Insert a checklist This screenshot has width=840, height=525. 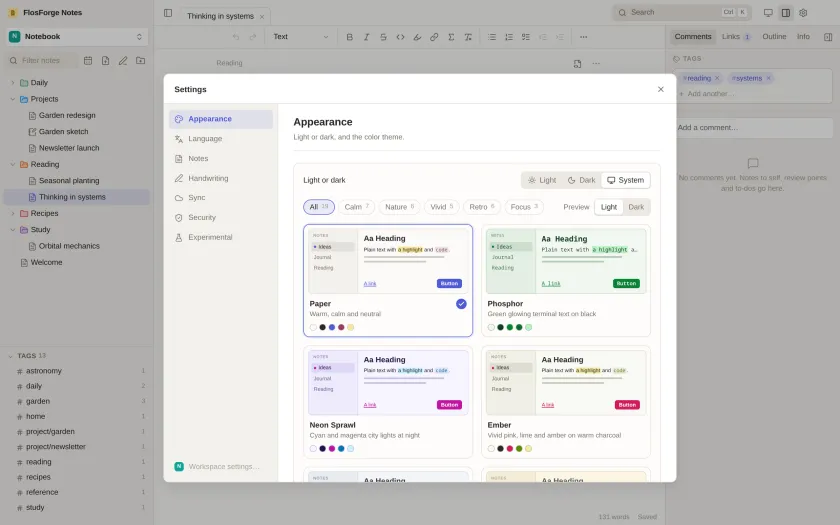tap(526, 37)
